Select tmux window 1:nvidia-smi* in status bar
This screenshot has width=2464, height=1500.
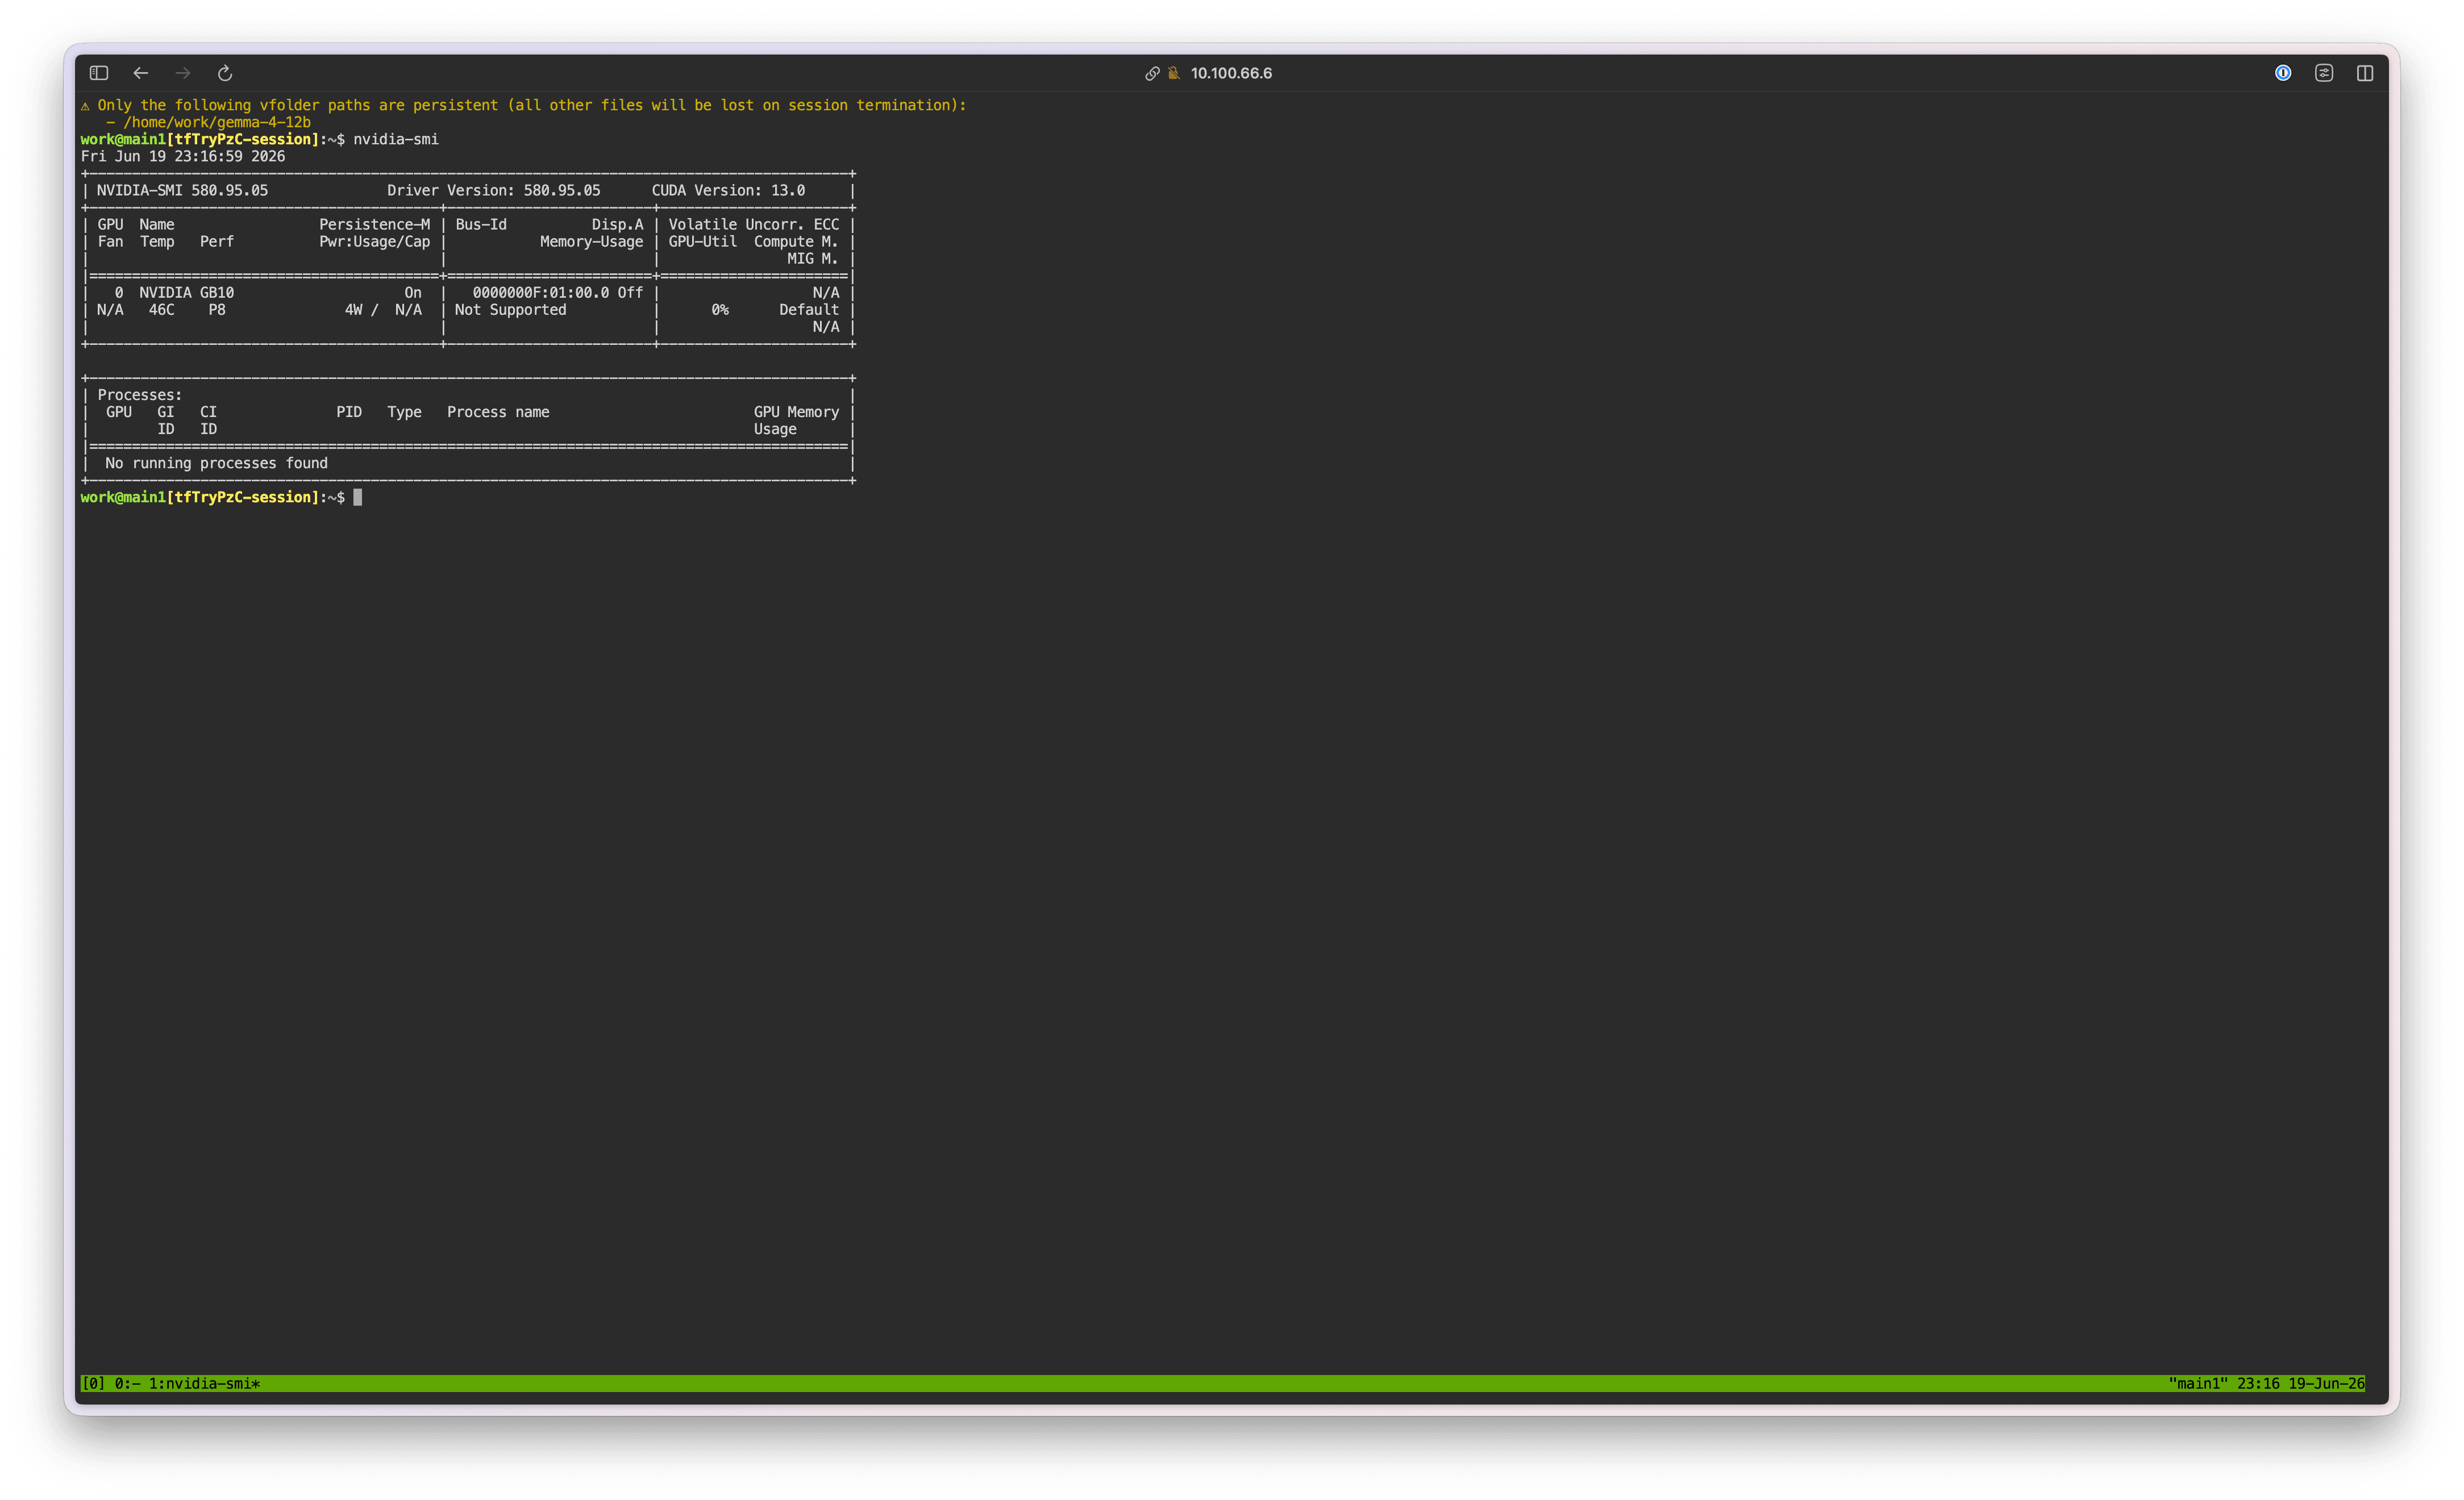coord(204,1384)
